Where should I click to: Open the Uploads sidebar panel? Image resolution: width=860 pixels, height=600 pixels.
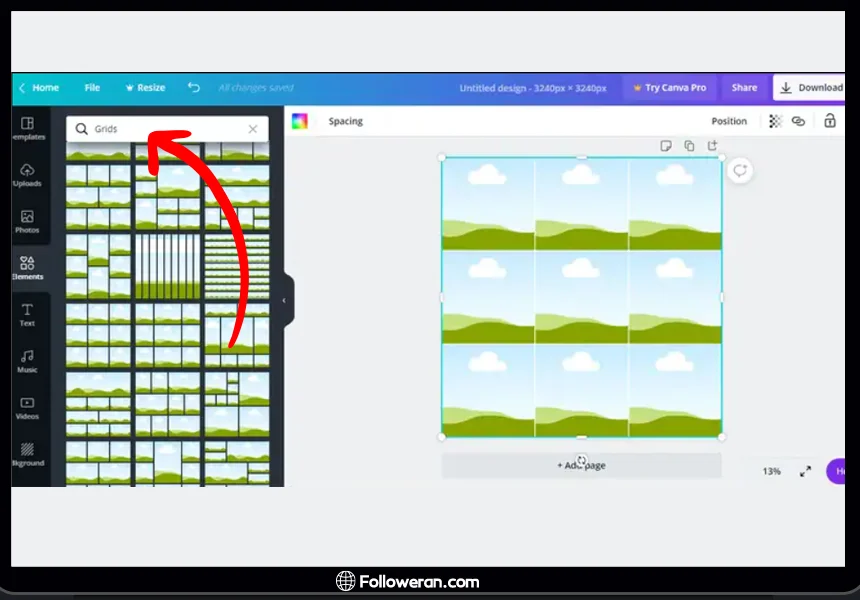(x=27, y=175)
